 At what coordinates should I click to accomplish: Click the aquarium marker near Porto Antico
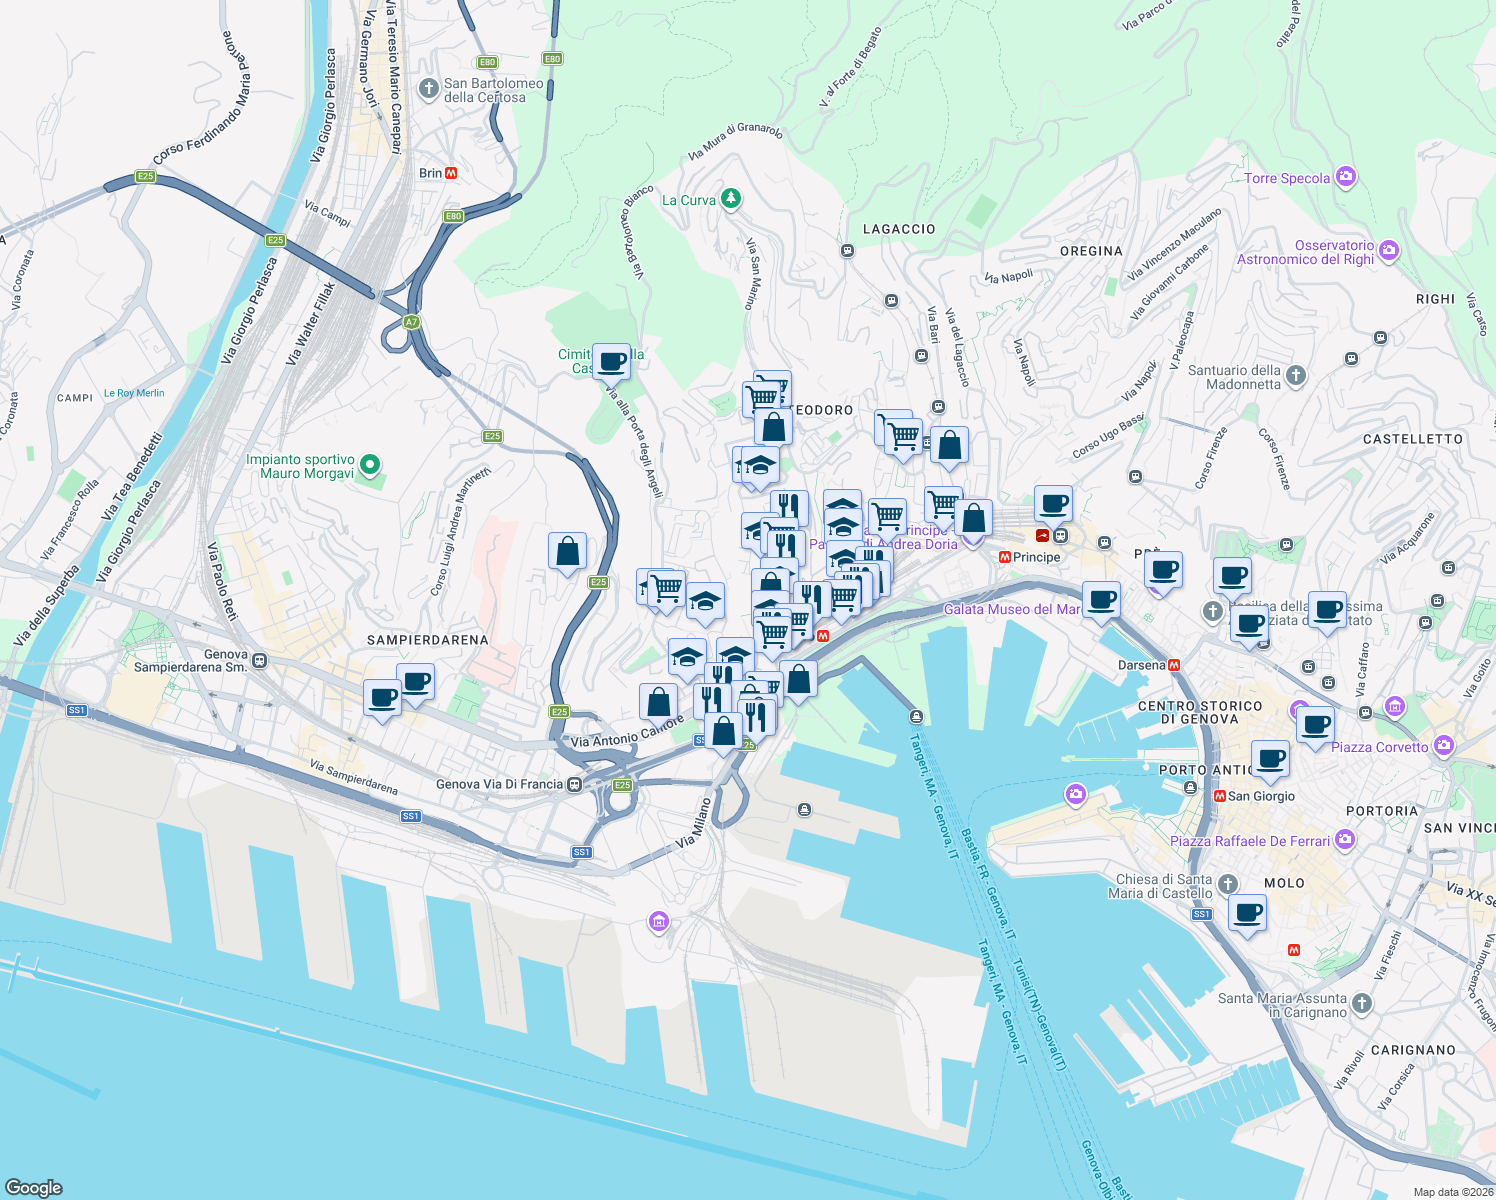1075,792
